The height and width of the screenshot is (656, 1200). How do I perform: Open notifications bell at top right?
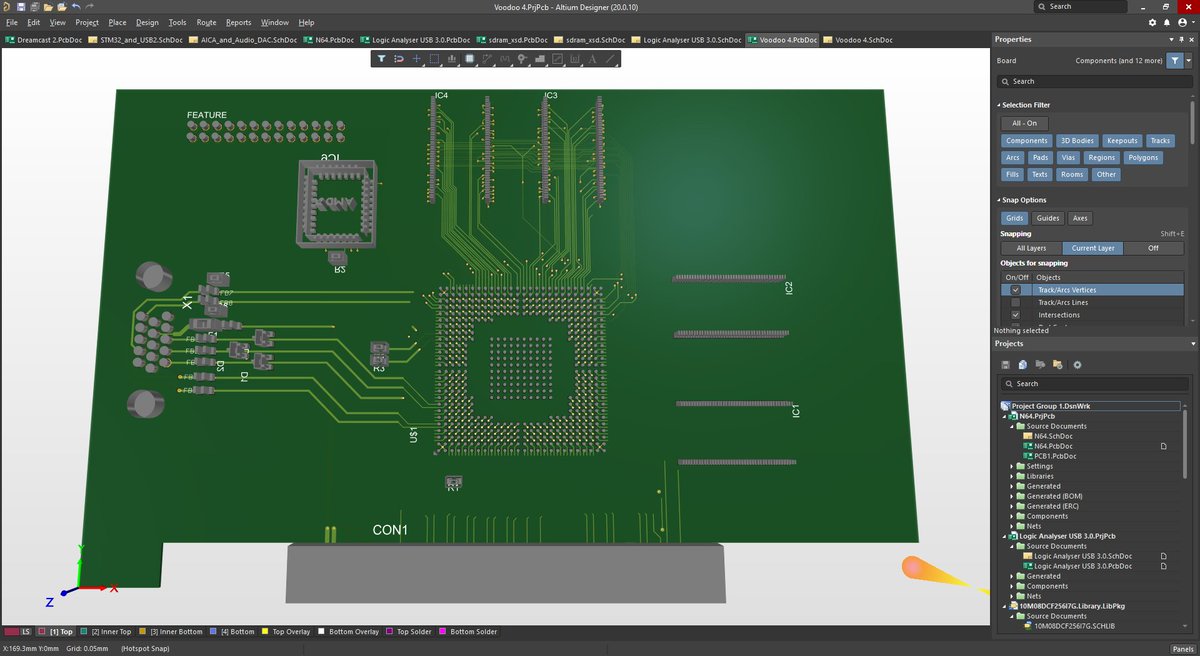pyautogui.click(x=1167, y=22)
